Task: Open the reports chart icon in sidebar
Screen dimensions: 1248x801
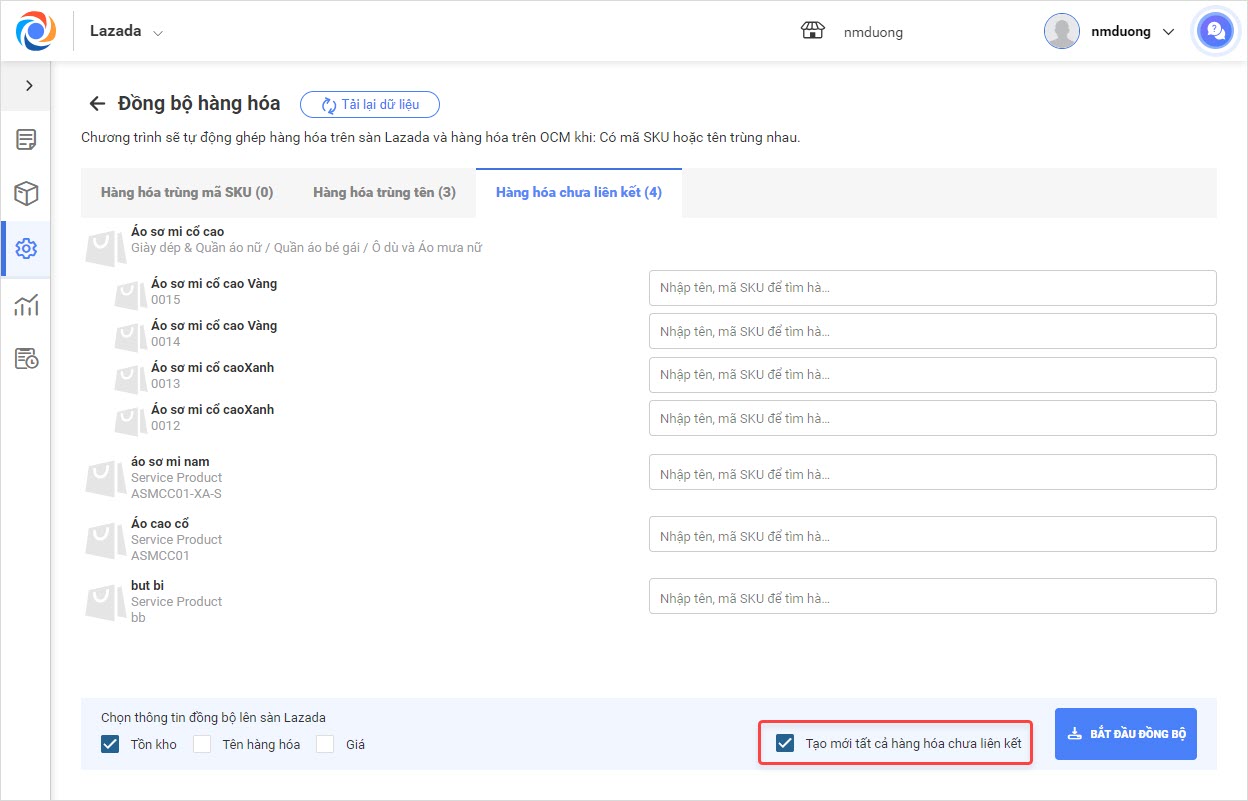Action: 26,304
